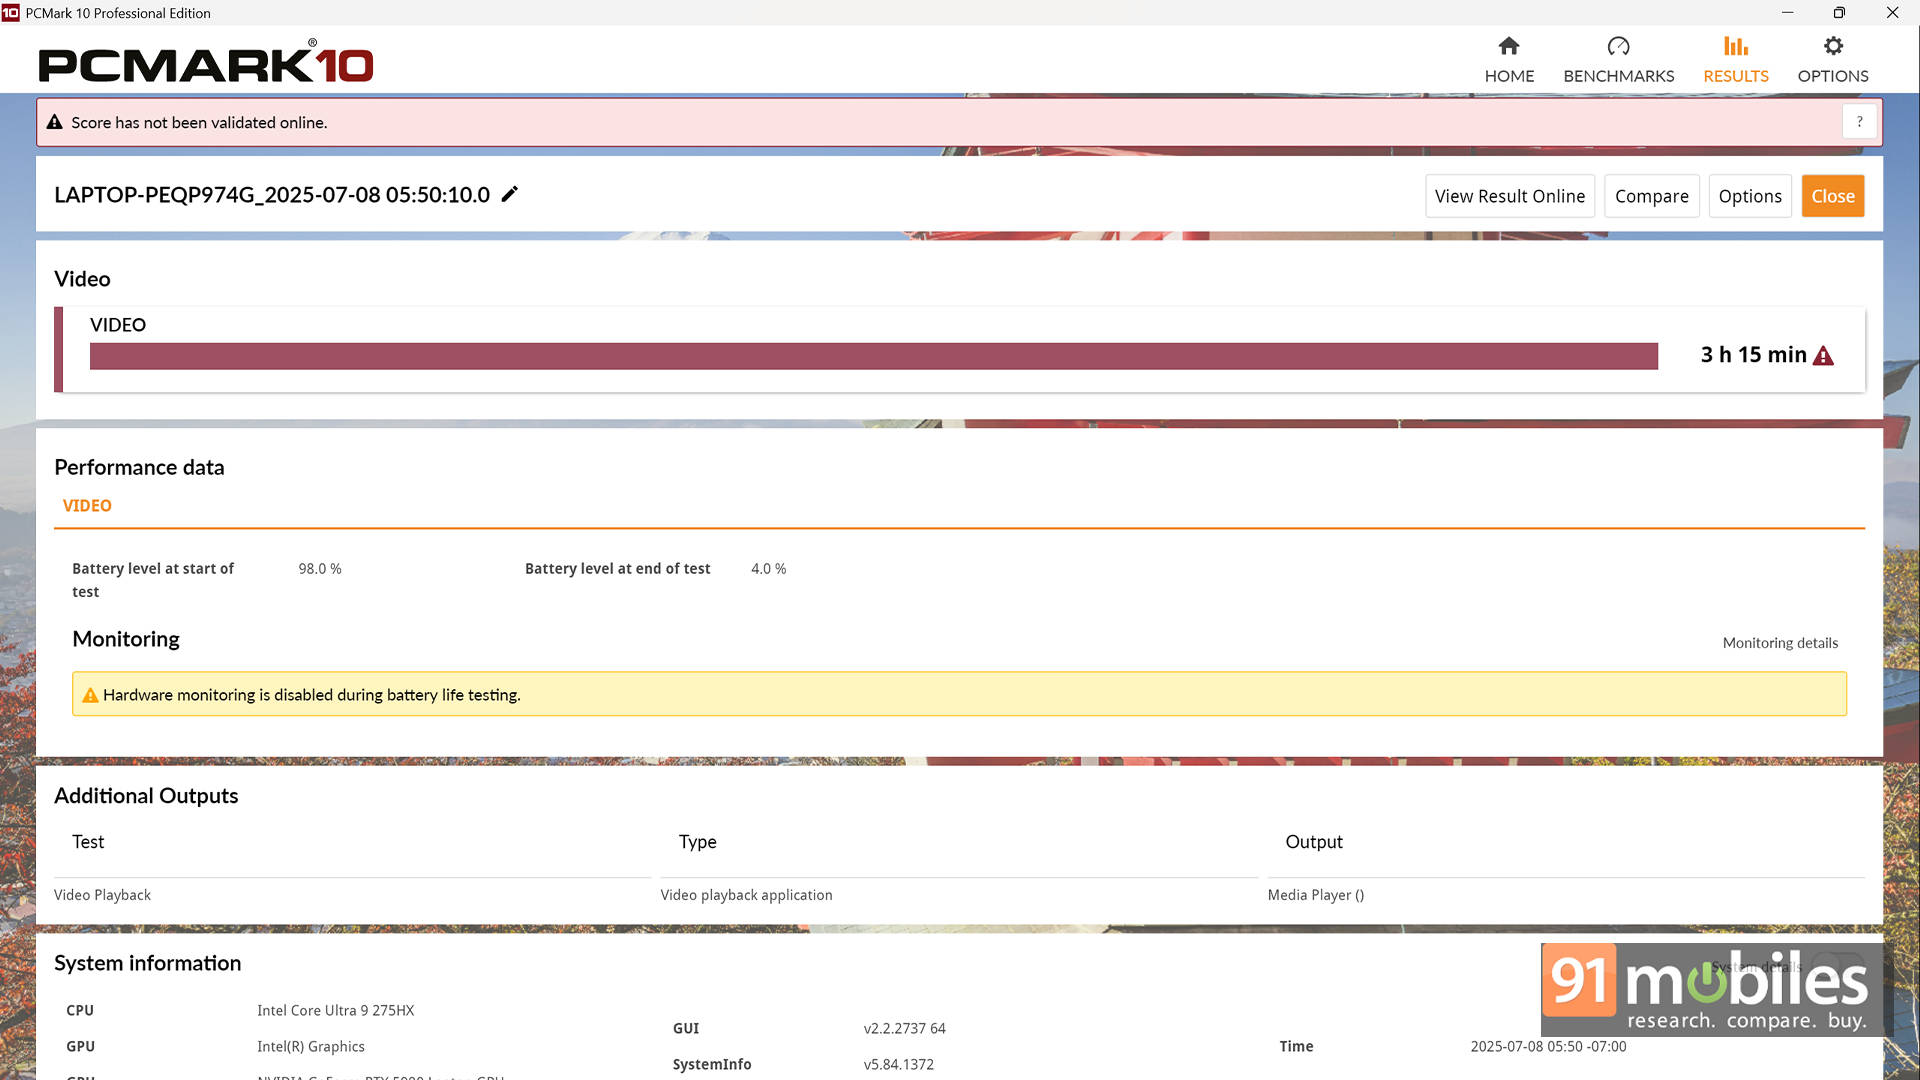Open the BENCHMARKS section

pos(1618,60)
